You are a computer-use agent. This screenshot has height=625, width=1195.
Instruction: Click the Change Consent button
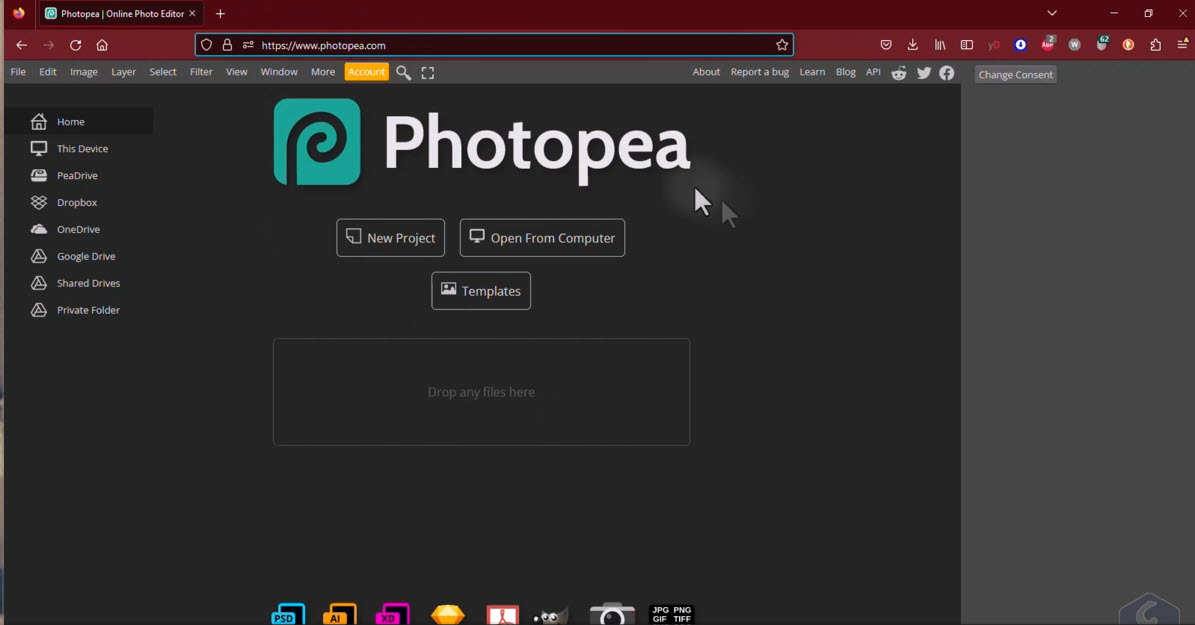coord(1015,74)
